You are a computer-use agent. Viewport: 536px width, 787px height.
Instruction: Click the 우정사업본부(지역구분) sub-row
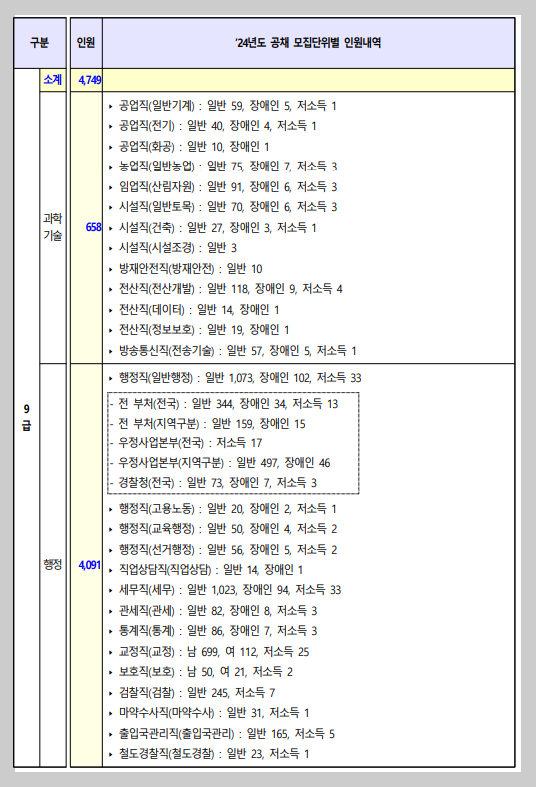(x=220, y=463)
